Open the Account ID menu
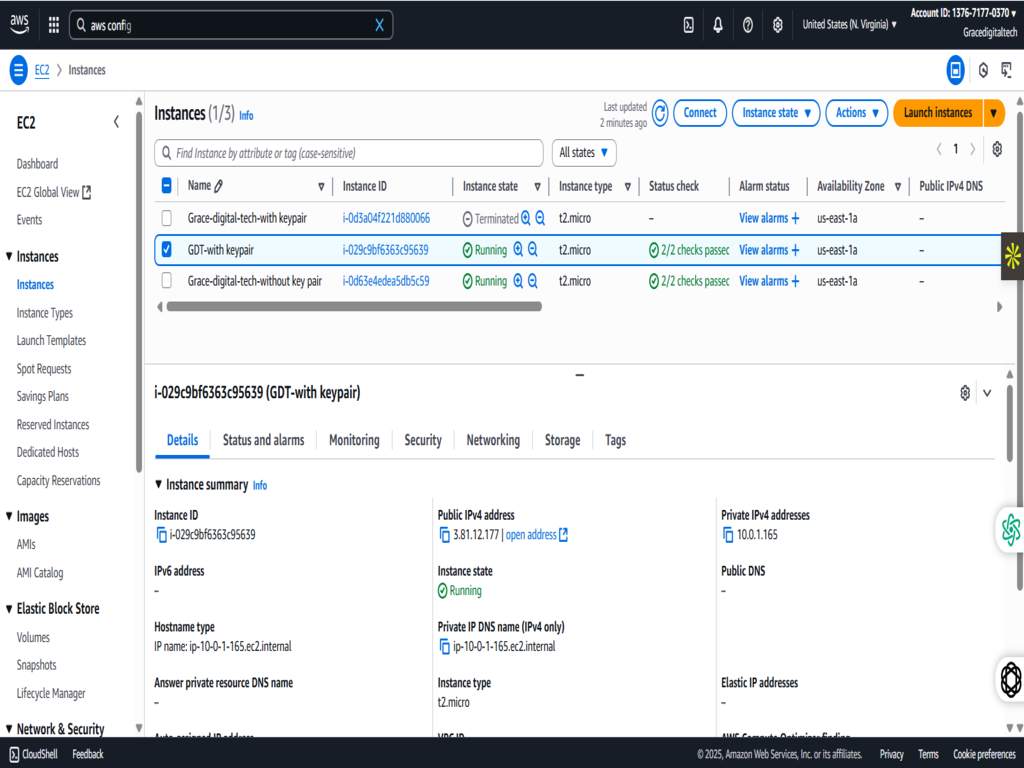1024x768 pixels. [963, 13]
